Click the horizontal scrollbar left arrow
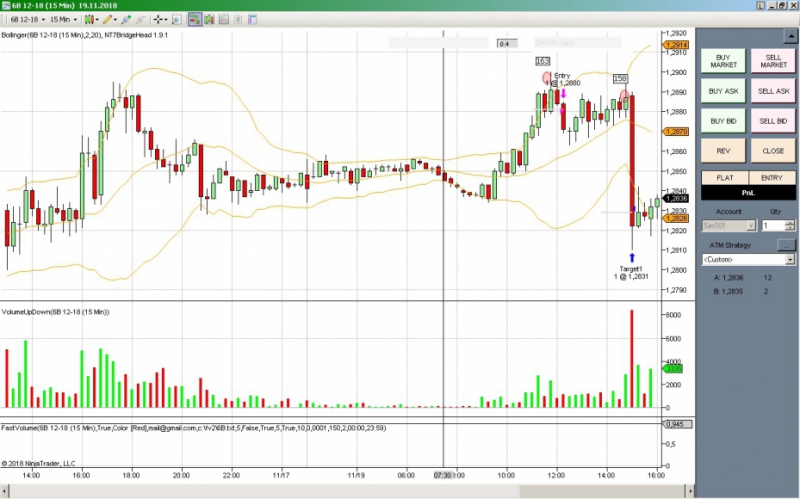This screenshot has height=499, width=800. click(x=5, y=491)
